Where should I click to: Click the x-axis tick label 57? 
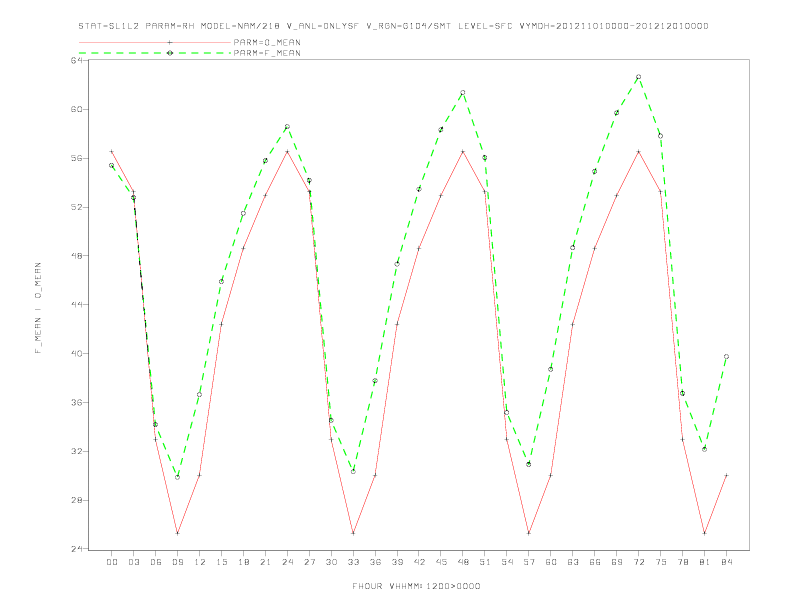(x=529, y=562)
